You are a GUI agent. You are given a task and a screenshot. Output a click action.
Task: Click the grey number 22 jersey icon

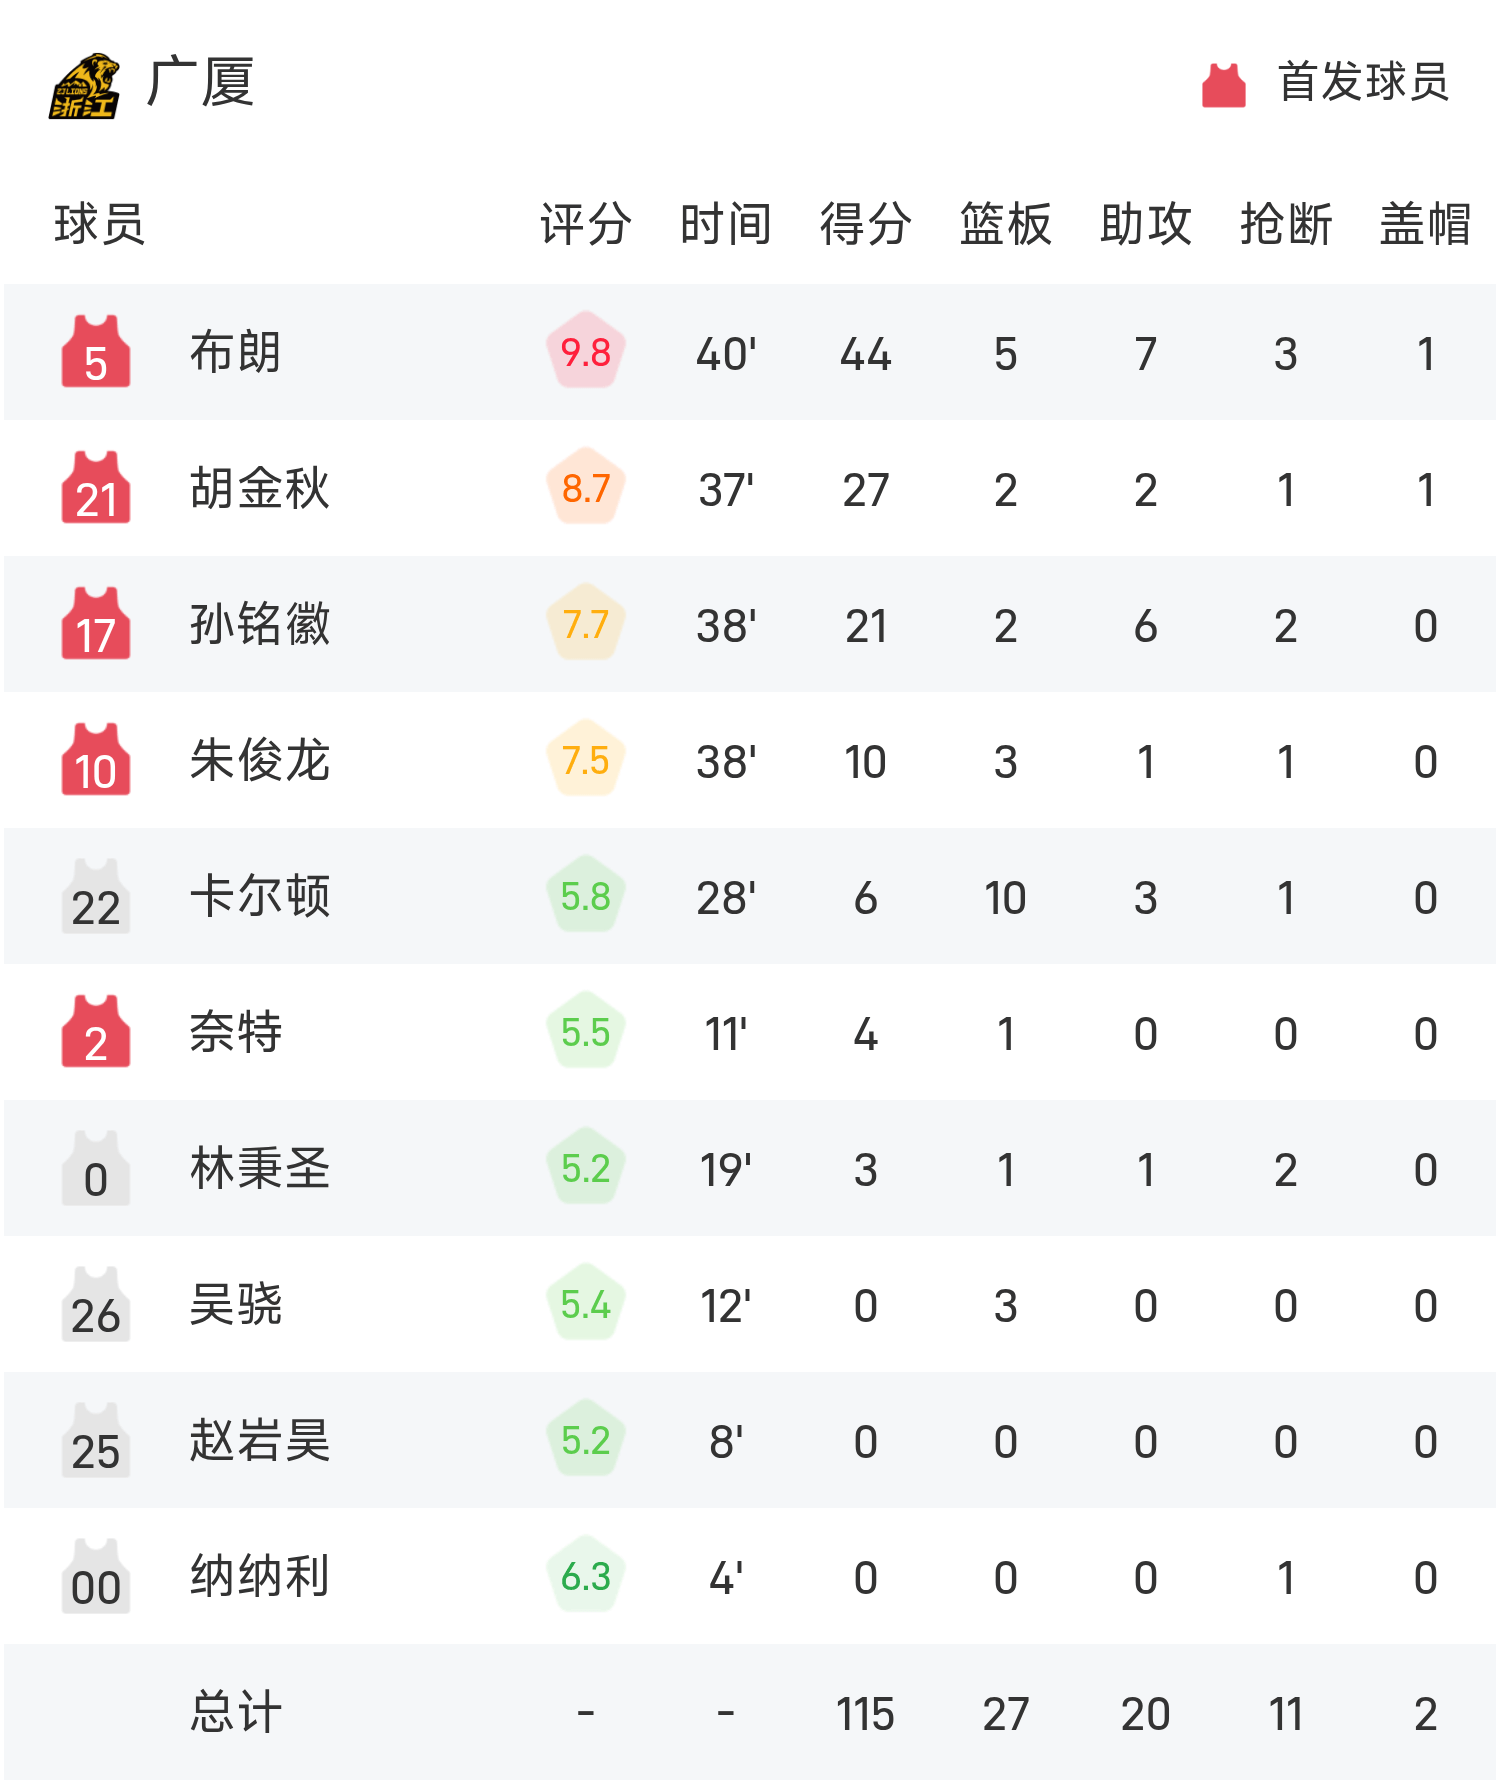click(x=96, y=896)
